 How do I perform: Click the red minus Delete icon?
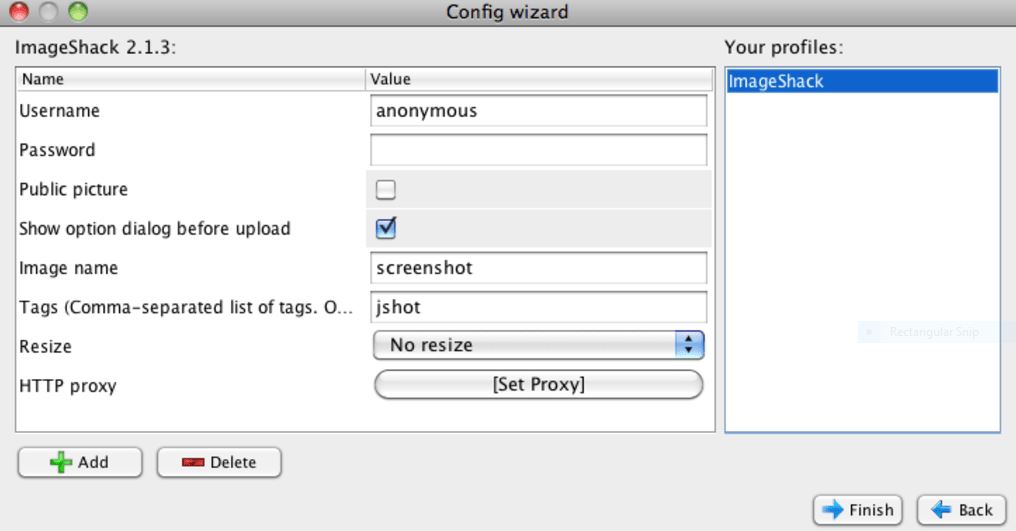pyautogui.click(x=193, y=462)
